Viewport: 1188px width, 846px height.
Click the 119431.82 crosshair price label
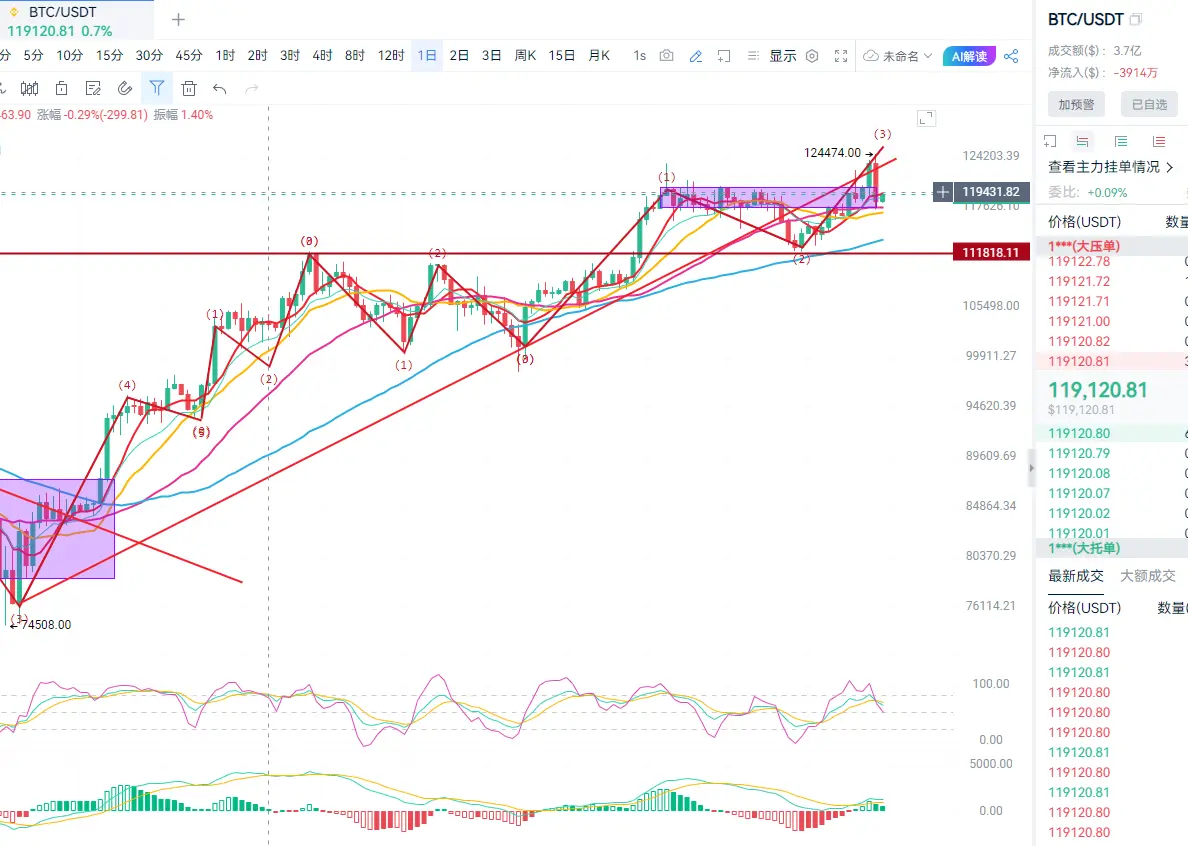[x=991, y=192]
